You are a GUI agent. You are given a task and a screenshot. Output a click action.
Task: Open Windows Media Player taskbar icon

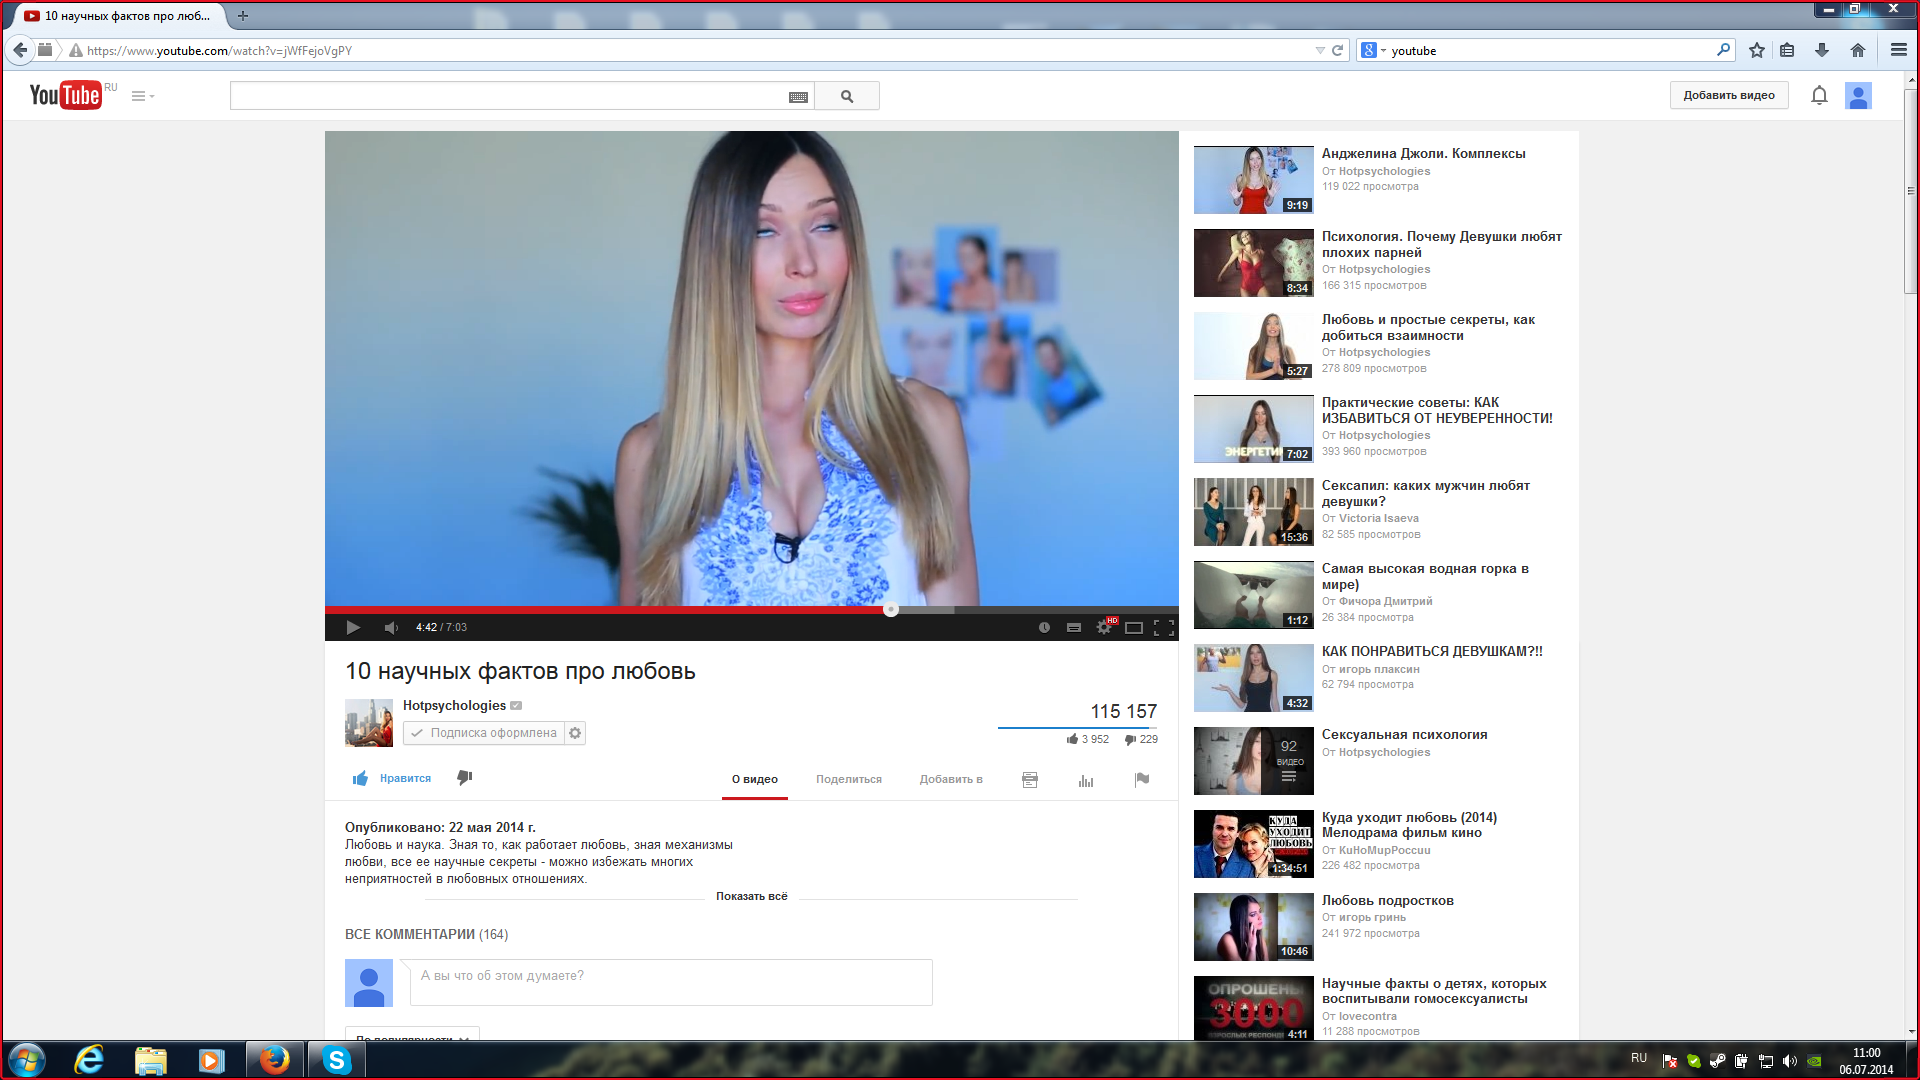pyautogui.click(x=211, y=1060)
